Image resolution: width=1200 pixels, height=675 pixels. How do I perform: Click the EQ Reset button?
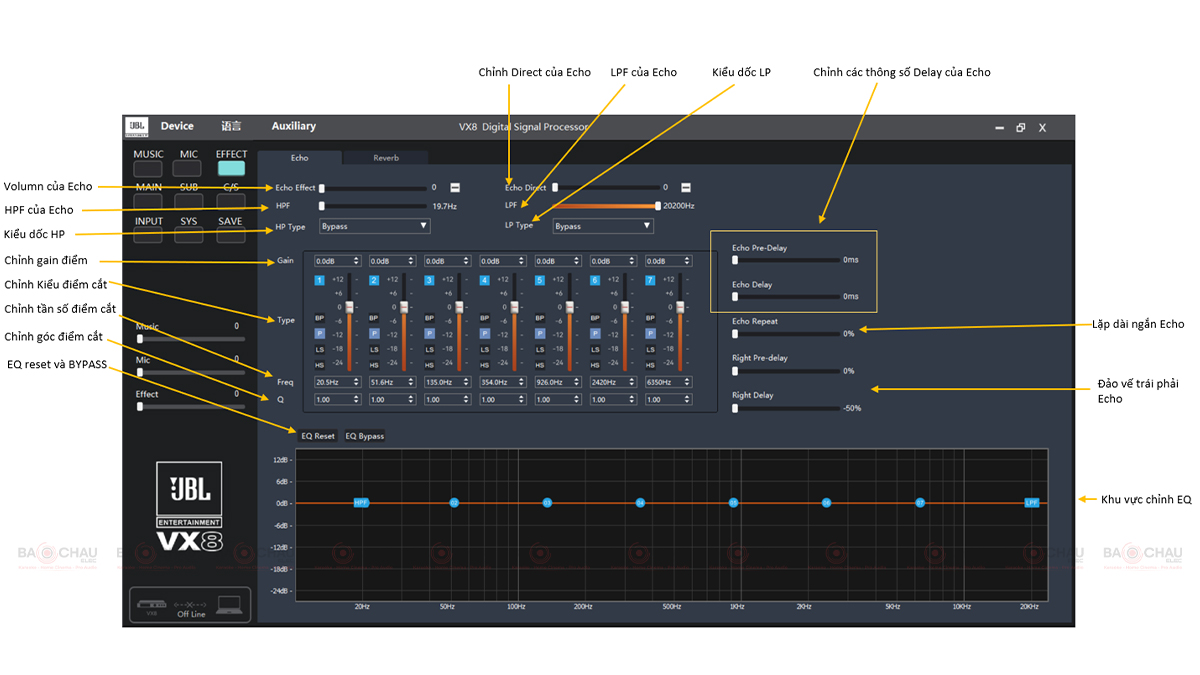318,436
